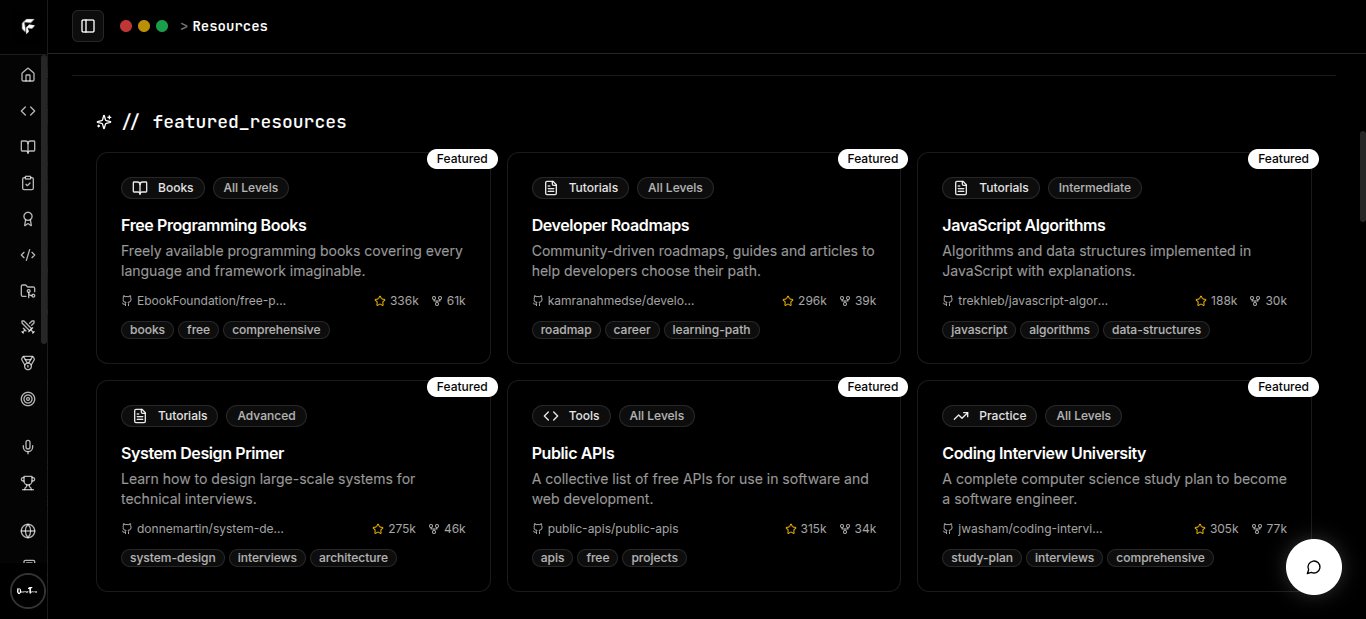Open the code-slash sidebar icon

28,255
